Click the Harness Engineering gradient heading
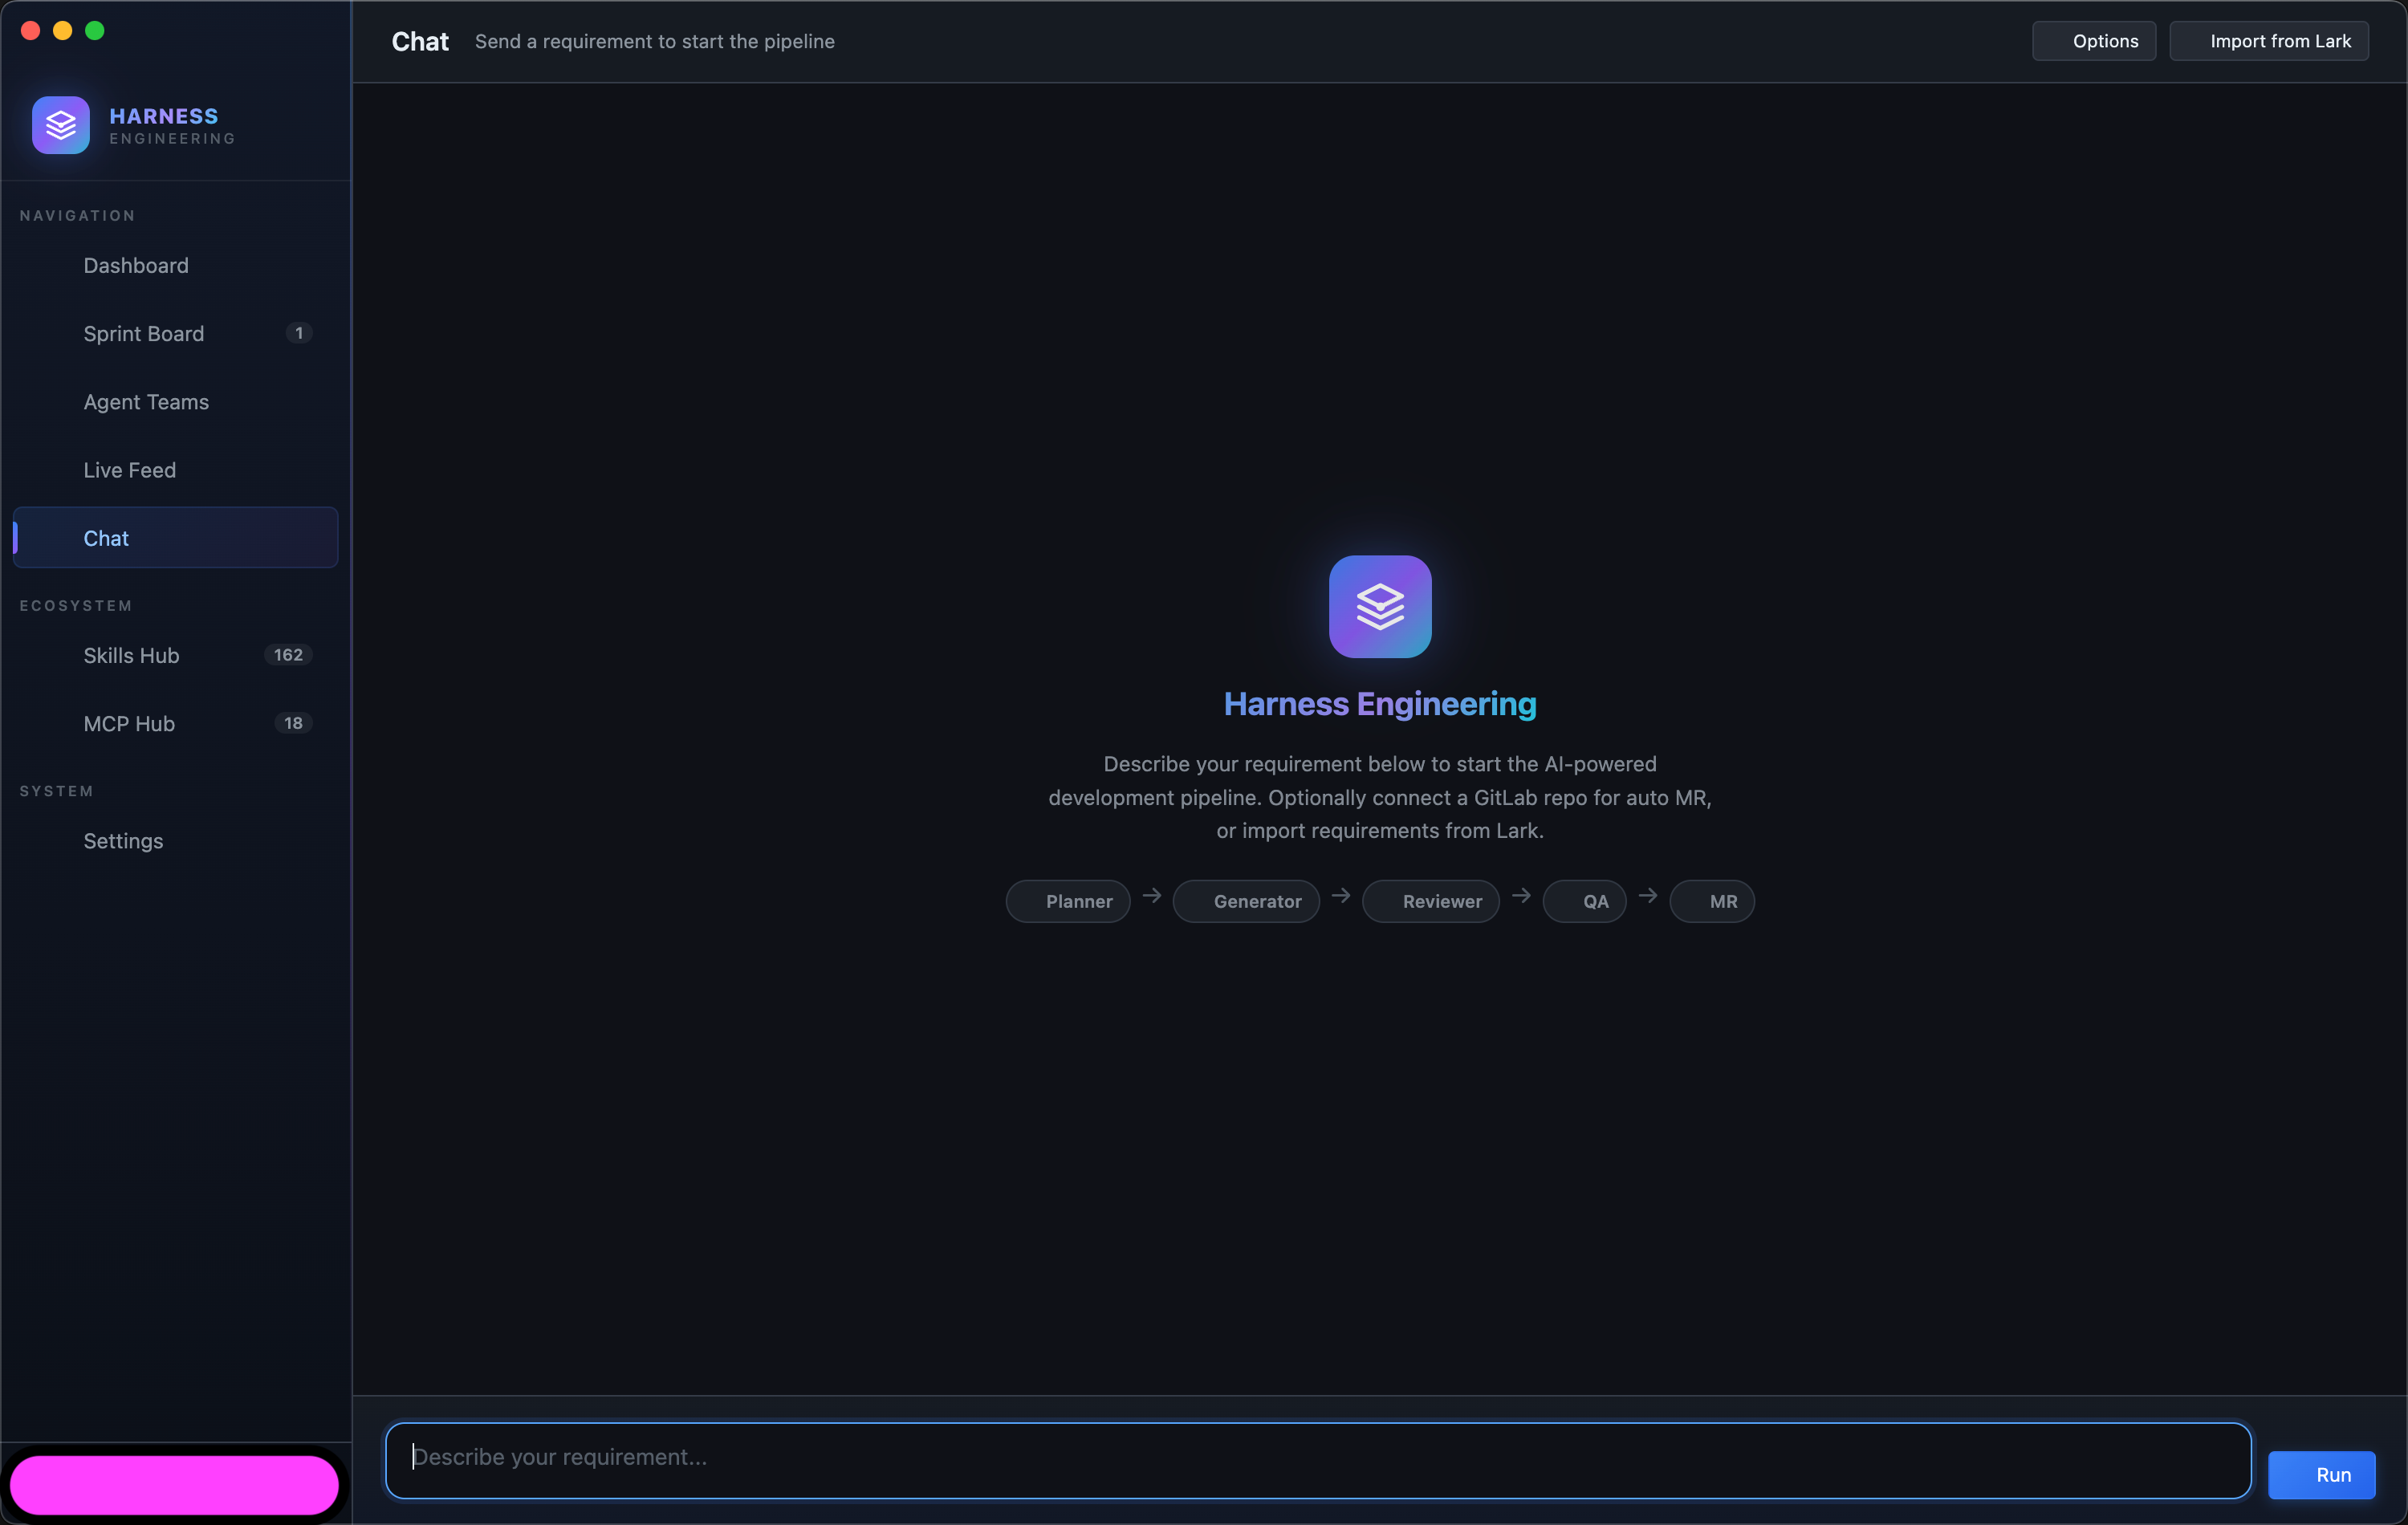This screenshot has width=2408, height=1525. coord(1380,704)
